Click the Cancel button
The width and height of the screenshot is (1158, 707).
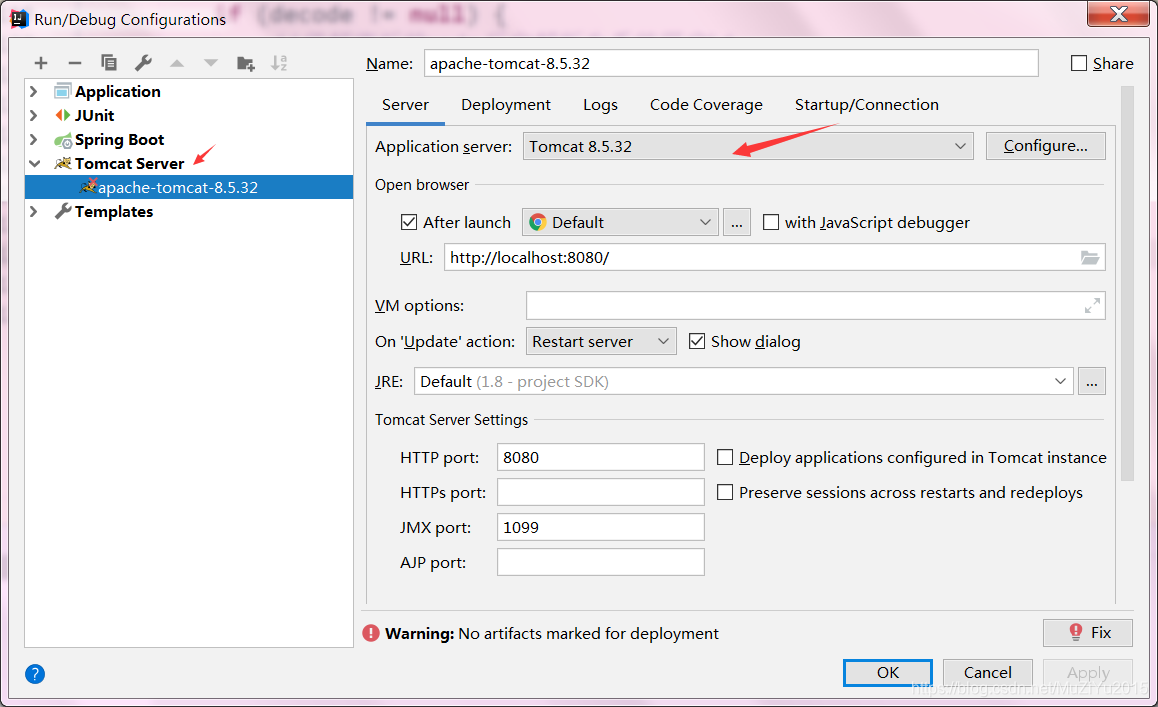987,672
